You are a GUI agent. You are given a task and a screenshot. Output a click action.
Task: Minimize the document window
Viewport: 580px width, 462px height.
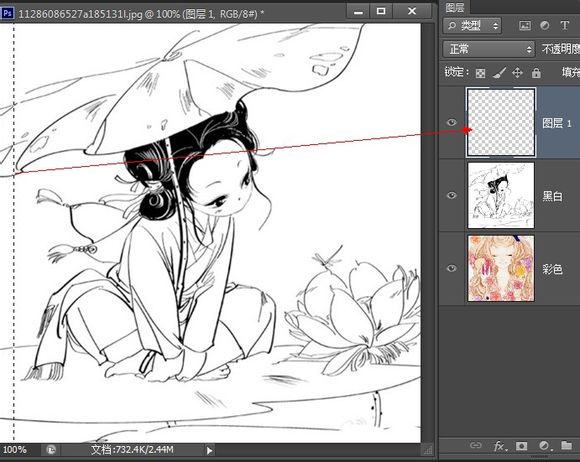point(358,12)
